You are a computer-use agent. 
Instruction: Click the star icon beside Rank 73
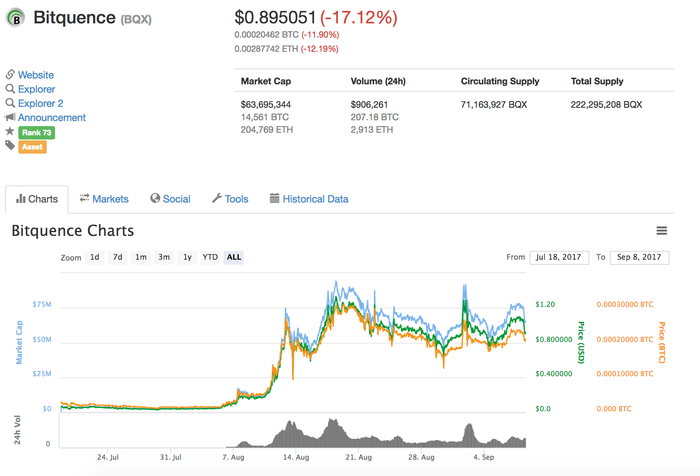(x=9, y=131)
